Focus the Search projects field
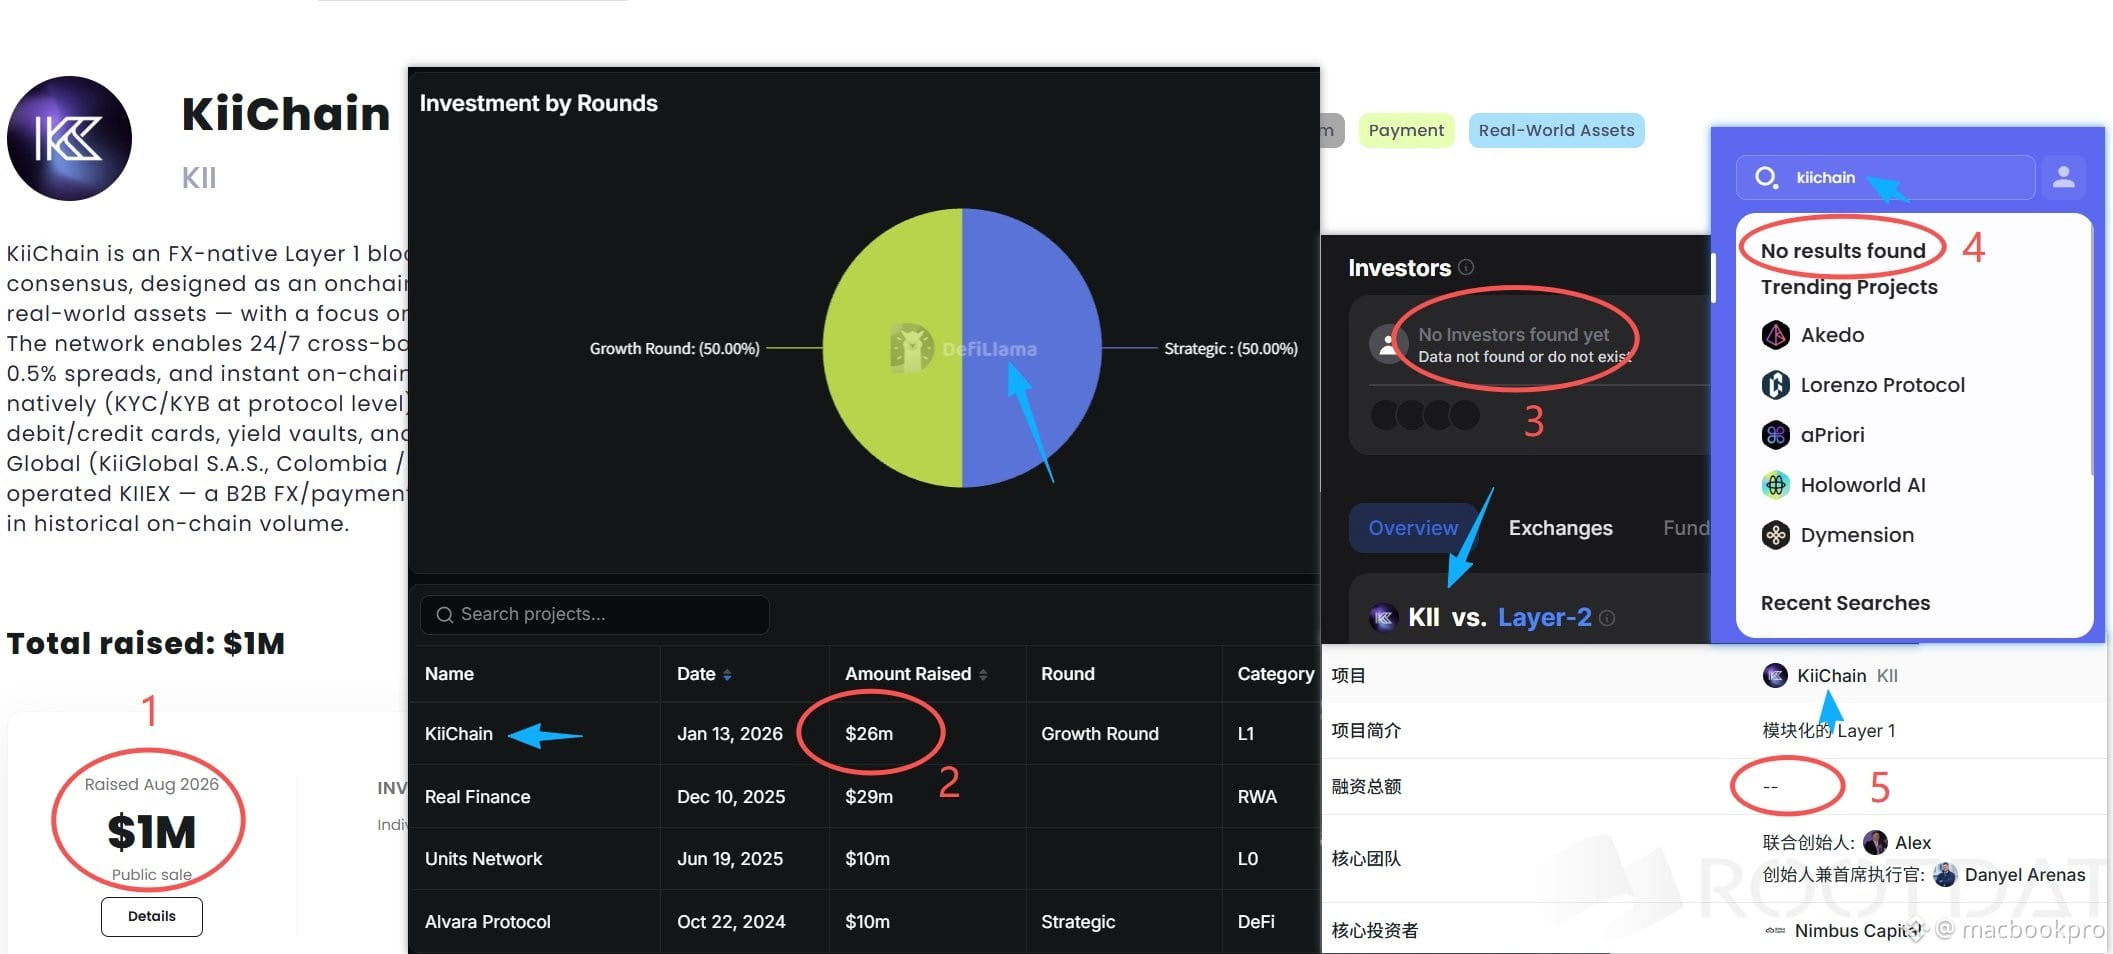Screen dimensions: 2113x954 click(x=595, y=615)
